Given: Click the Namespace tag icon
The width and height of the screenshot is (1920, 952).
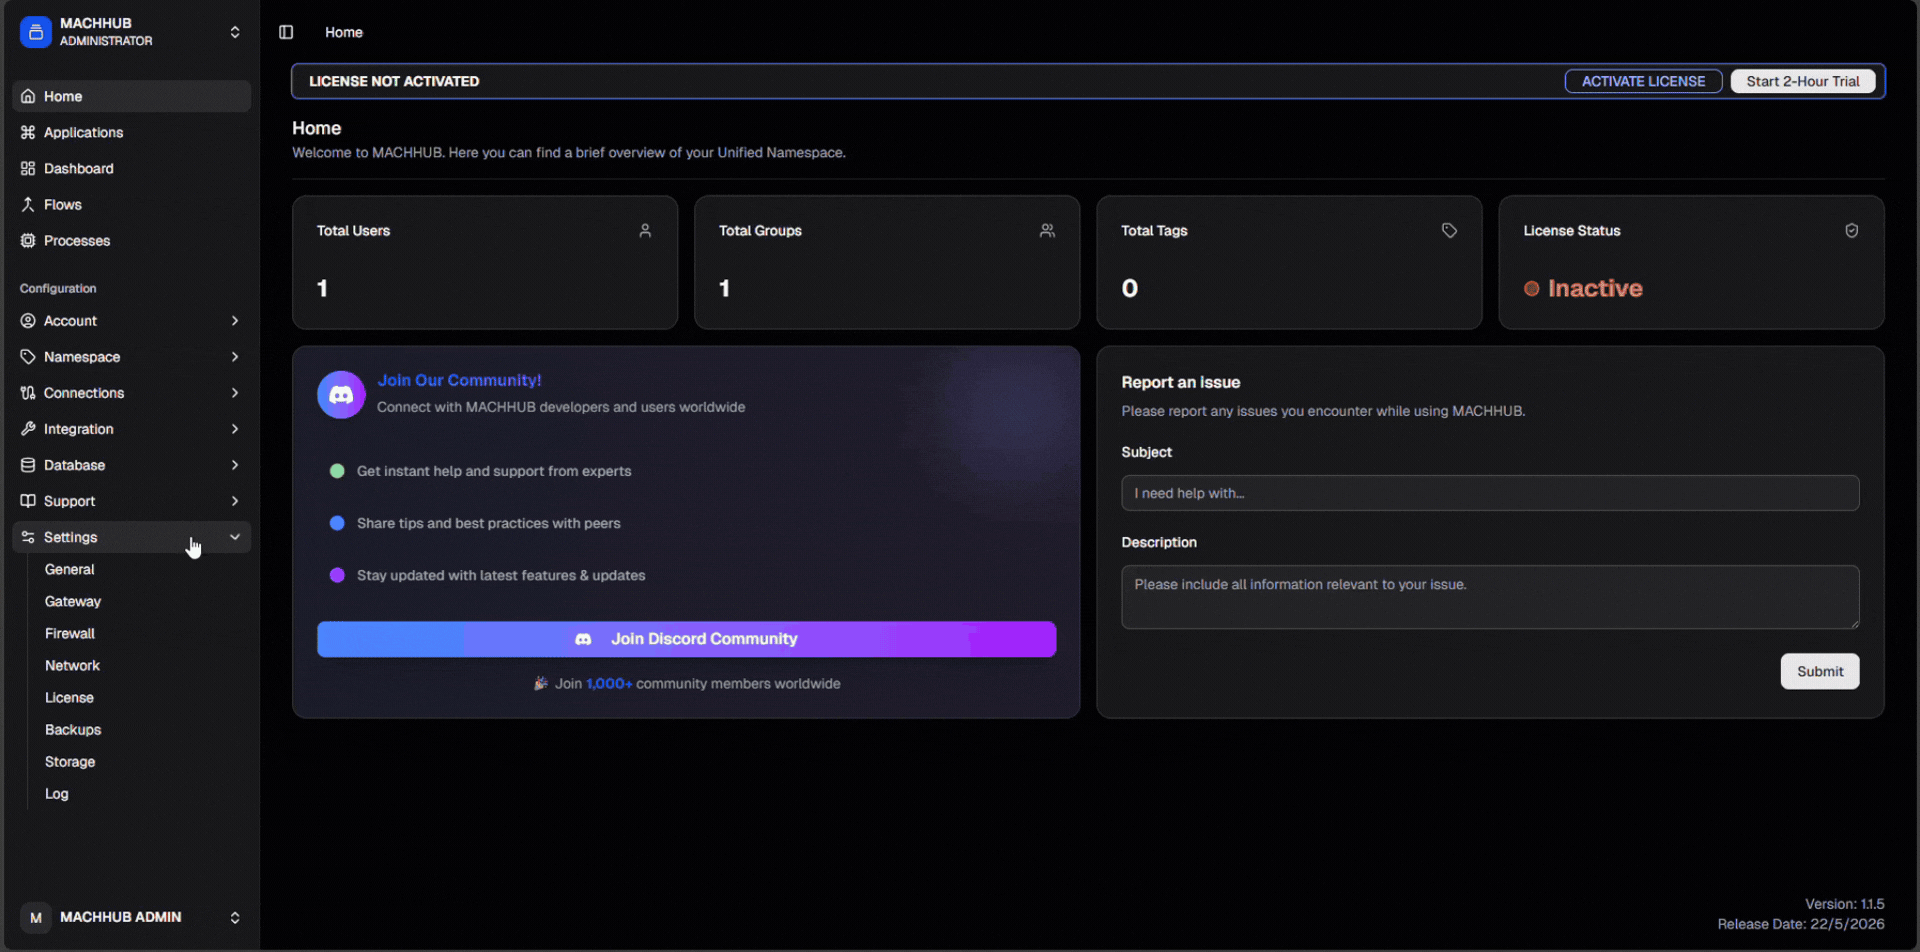Looking at the screenshot, I should pyautogui.click(x=28, y=356).
